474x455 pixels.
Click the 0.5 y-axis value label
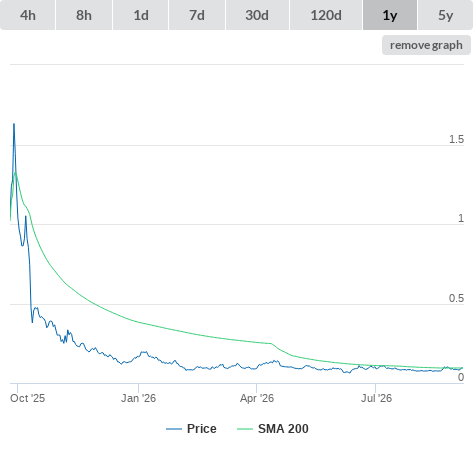point(456,298)
